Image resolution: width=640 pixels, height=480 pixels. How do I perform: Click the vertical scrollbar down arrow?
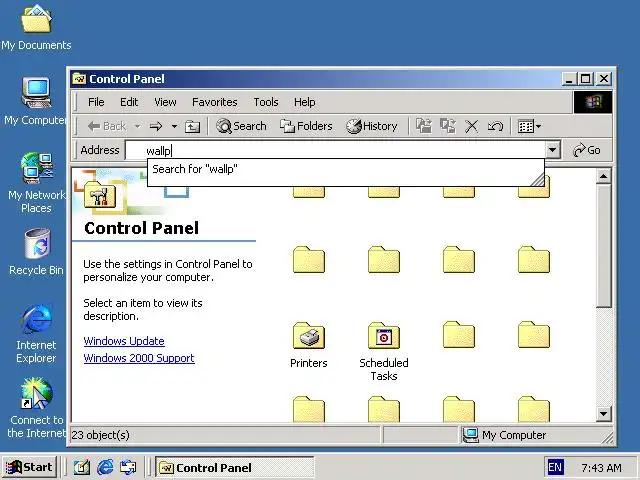(x=603, y=414)
